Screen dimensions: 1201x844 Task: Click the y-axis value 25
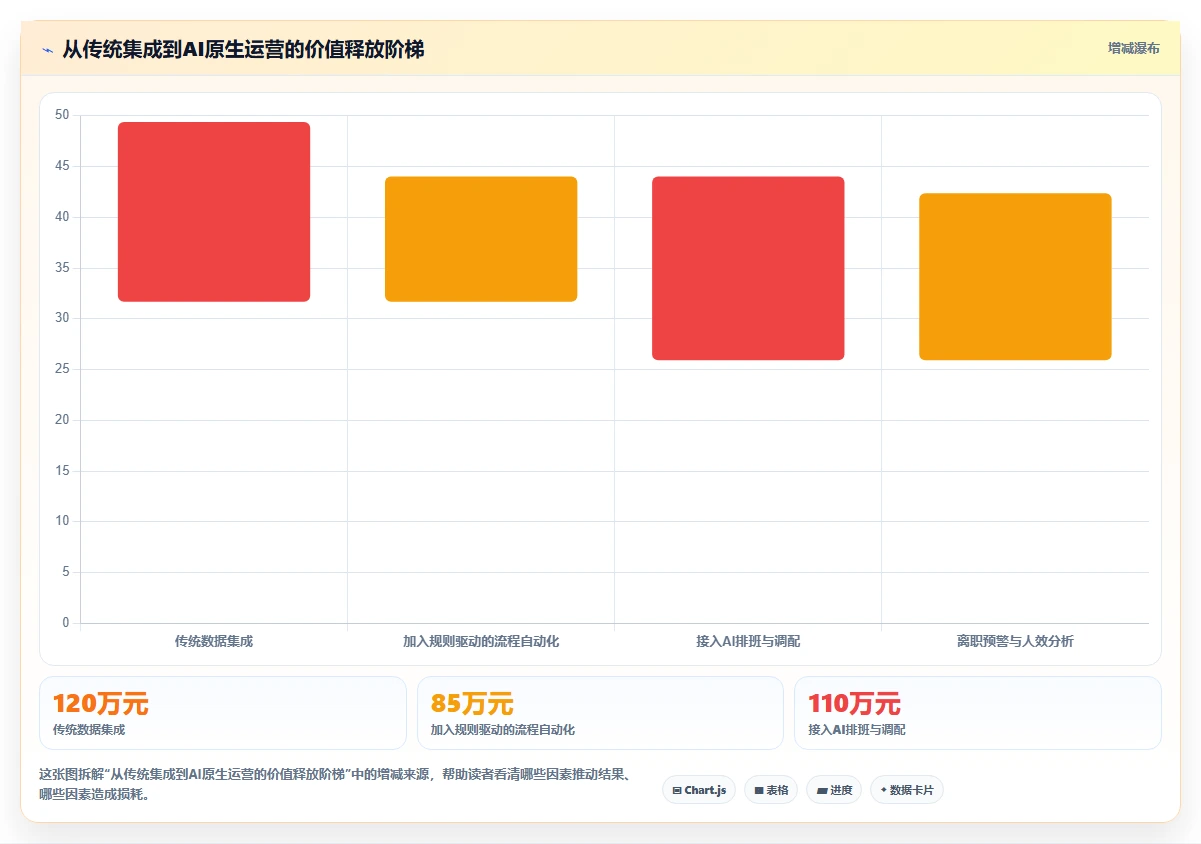[x=62, y=369]
